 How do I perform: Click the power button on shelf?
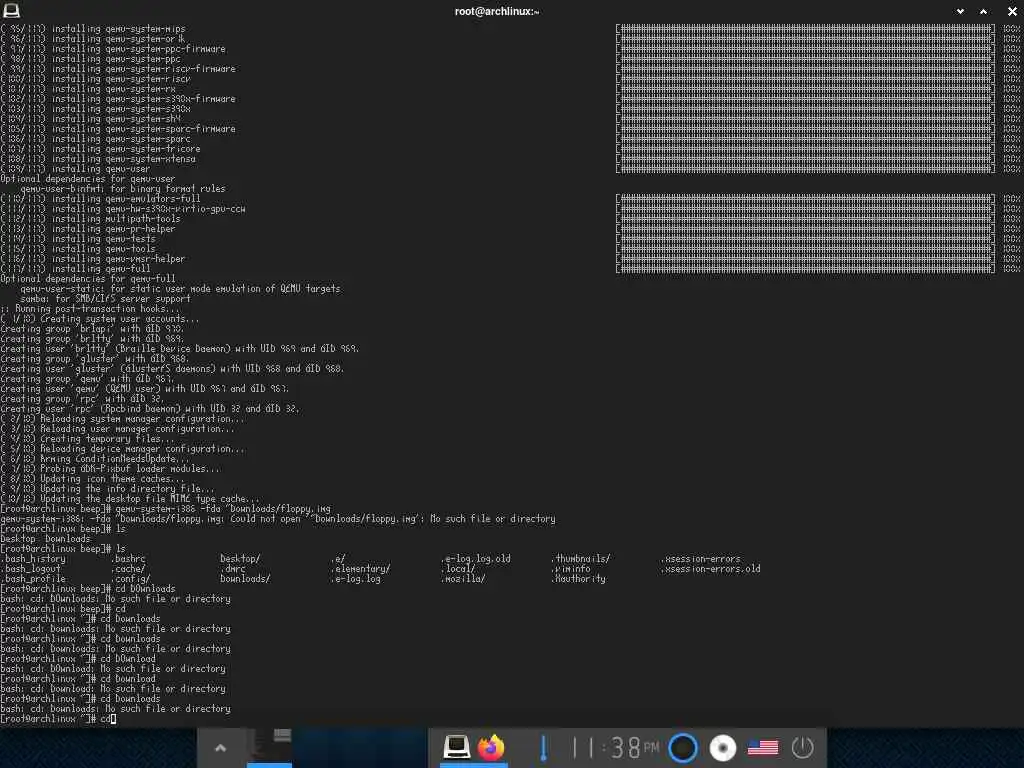tap(802, 748)
